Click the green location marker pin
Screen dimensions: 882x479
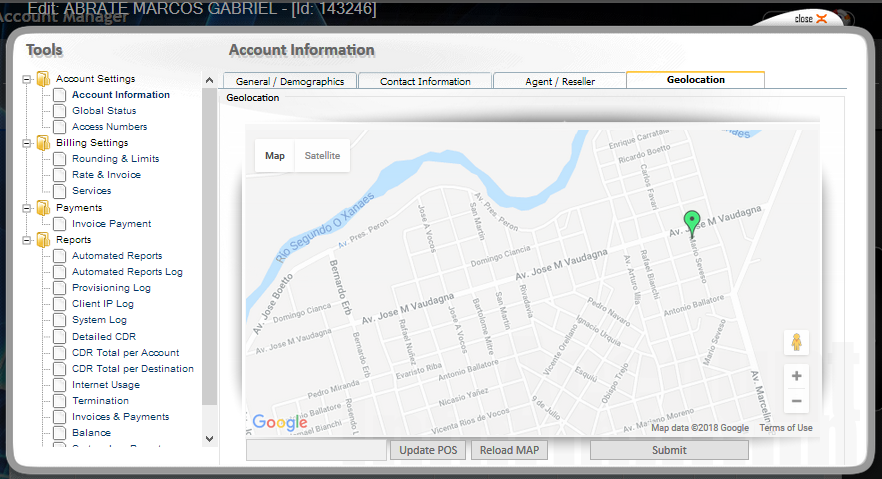tap(691, 222)
